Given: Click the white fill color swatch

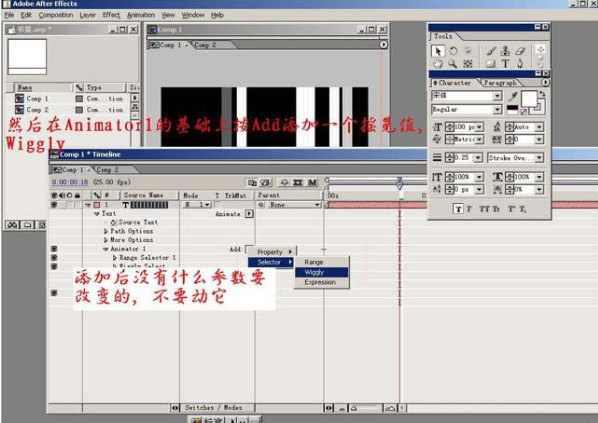Looking at the screenshot, I should tap(529, 99).
